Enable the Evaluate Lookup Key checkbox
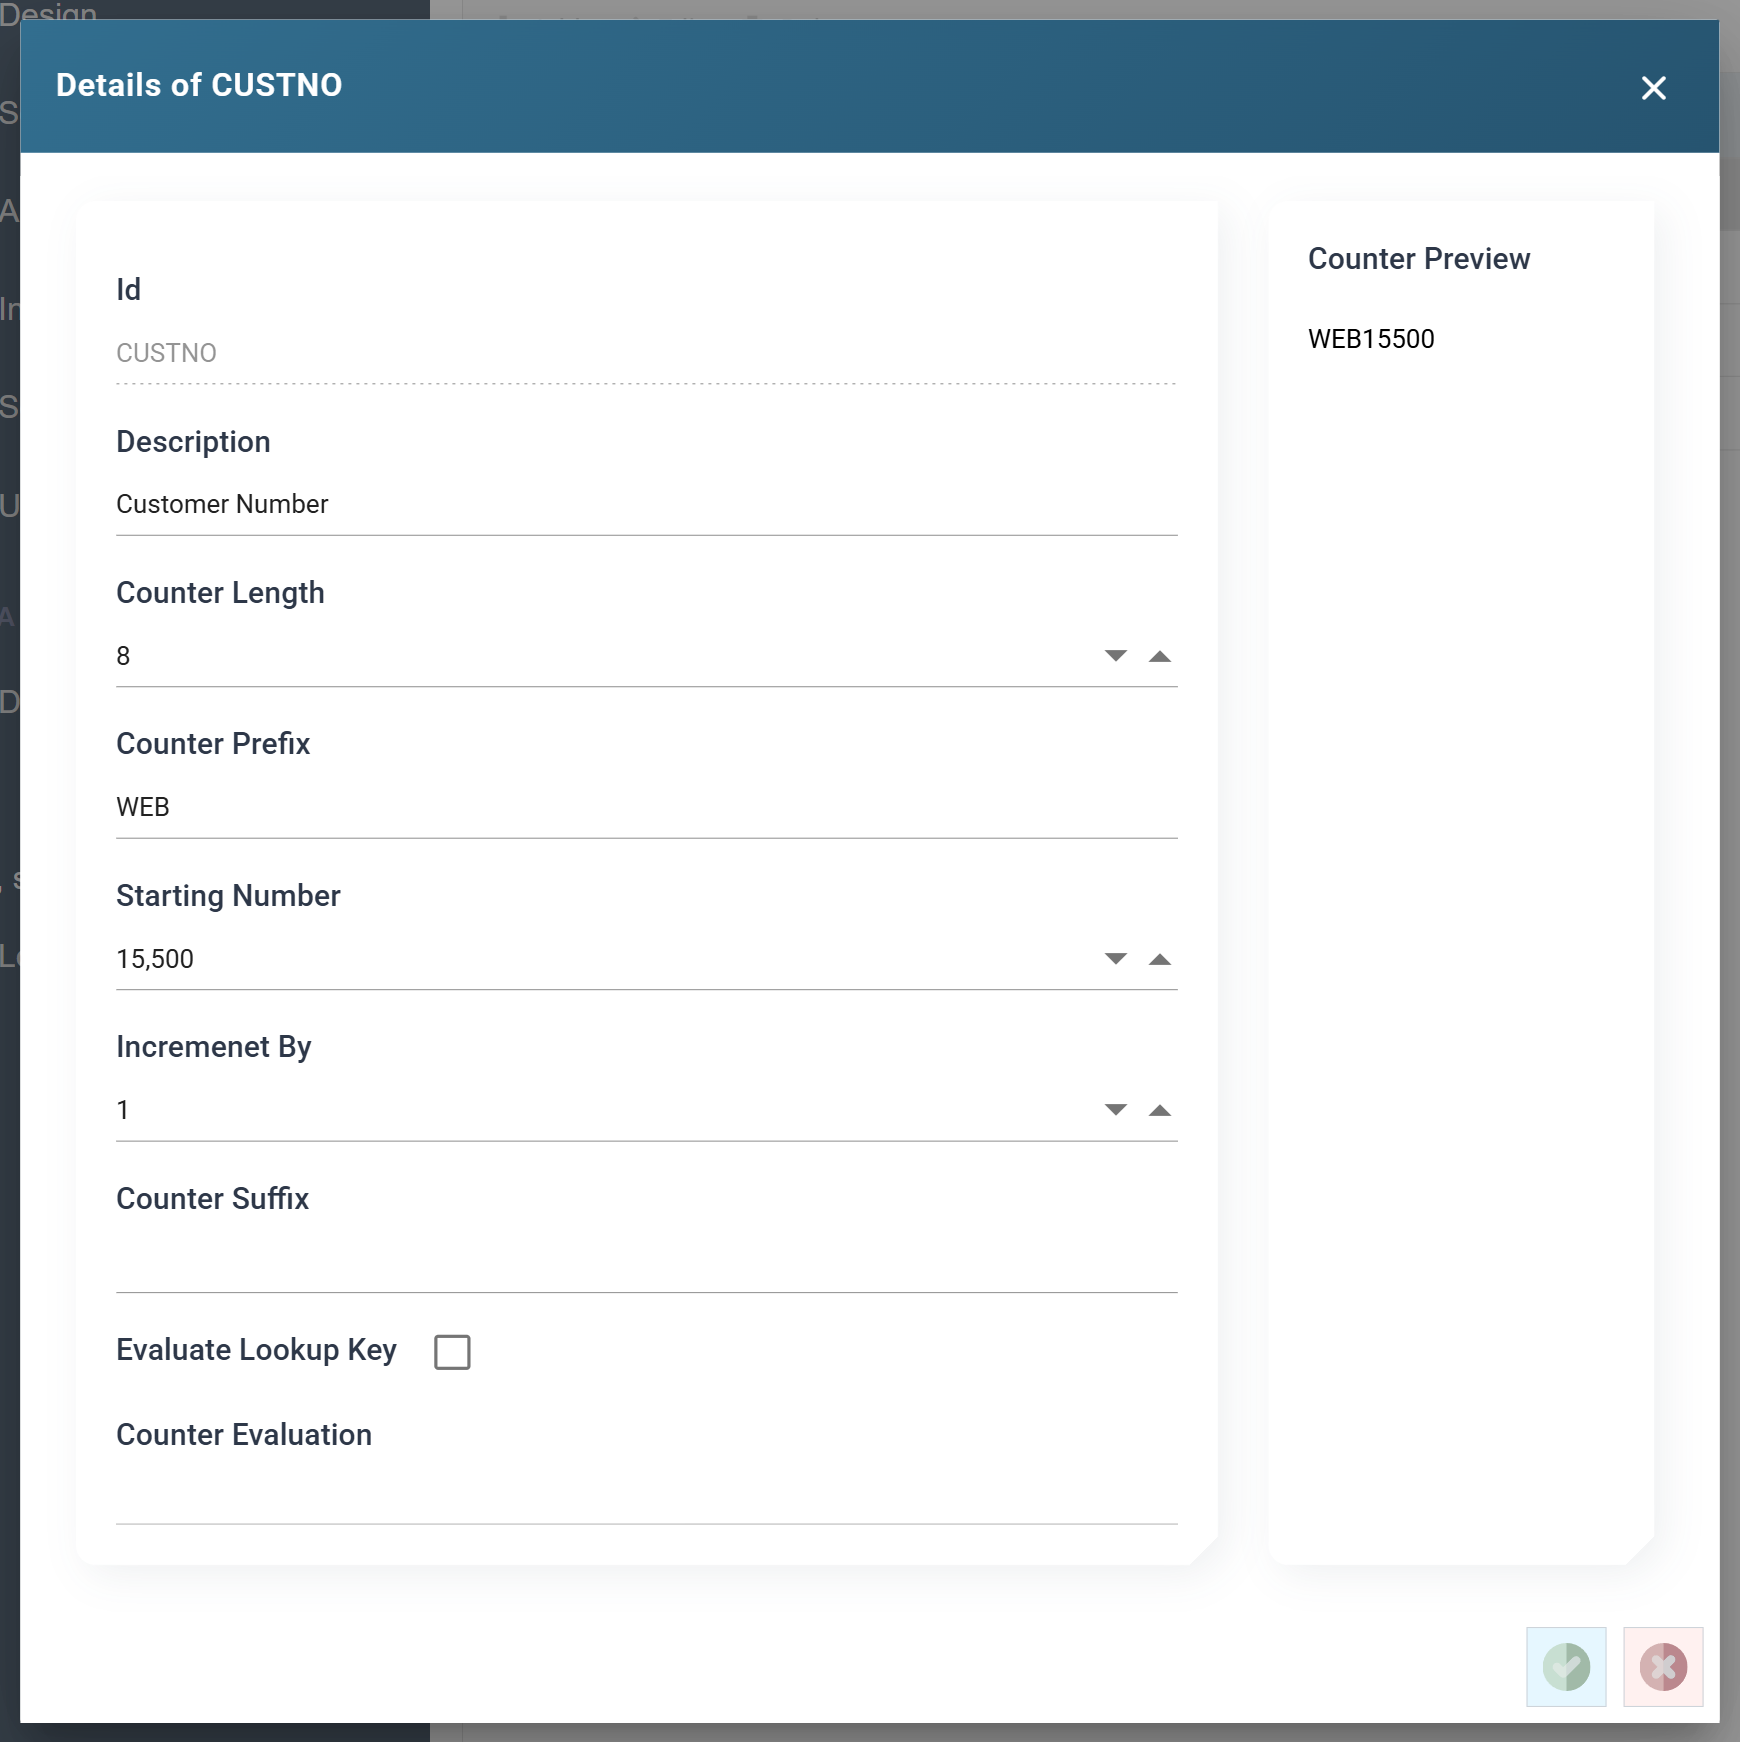The width and height of the screenshot is (1740, 1742). [x=452, y=1352]
